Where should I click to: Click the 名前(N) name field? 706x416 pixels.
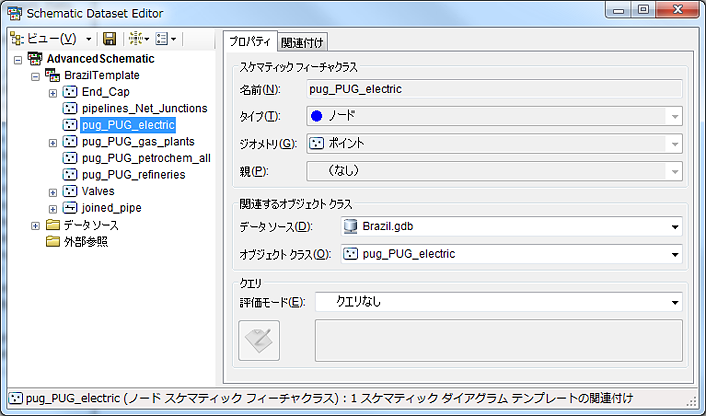[494, 89]
